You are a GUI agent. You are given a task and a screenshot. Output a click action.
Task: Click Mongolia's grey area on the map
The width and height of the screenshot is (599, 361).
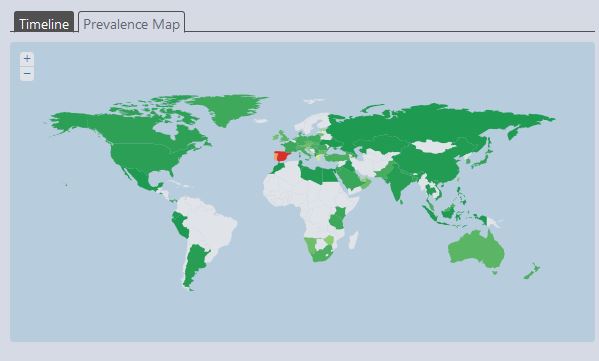(434, 146)
